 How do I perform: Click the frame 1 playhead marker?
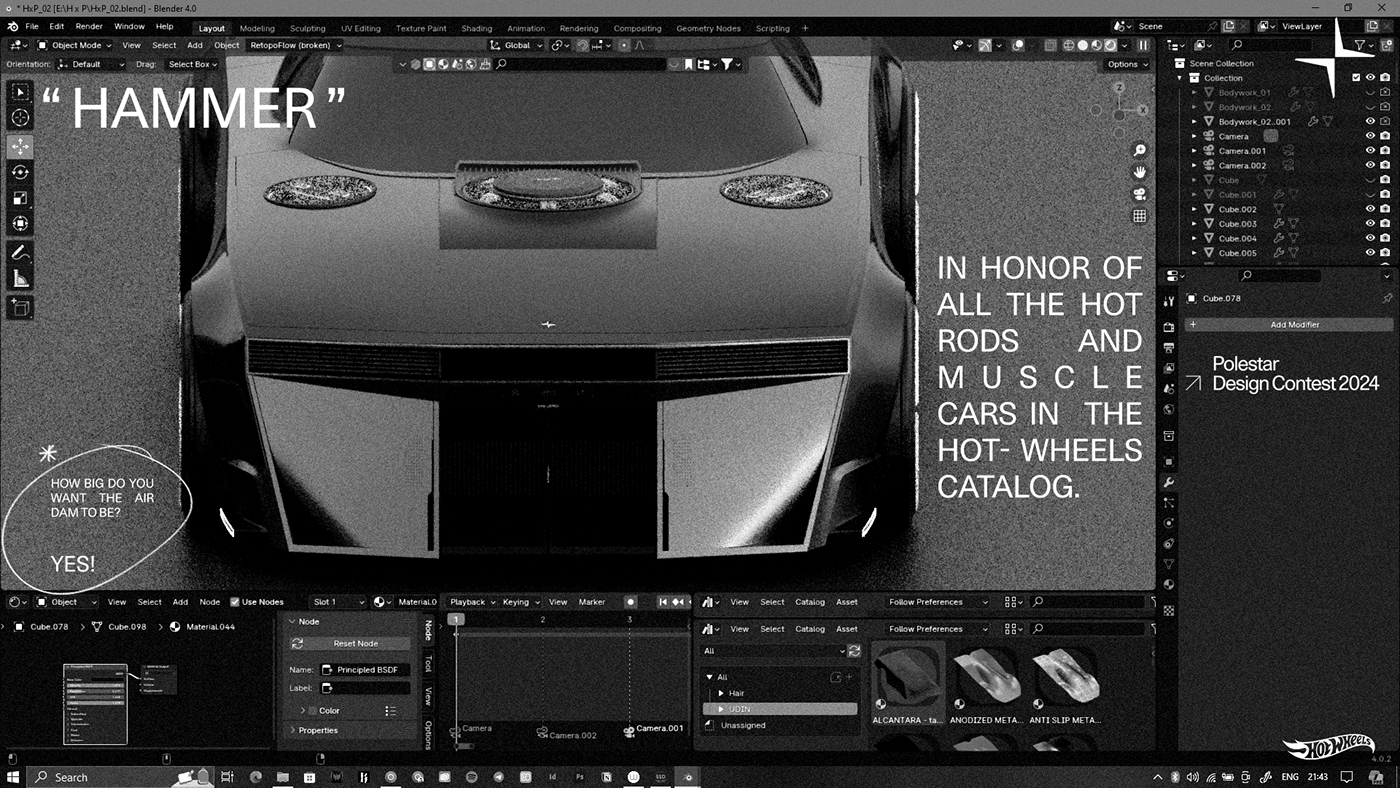[456, 620]
